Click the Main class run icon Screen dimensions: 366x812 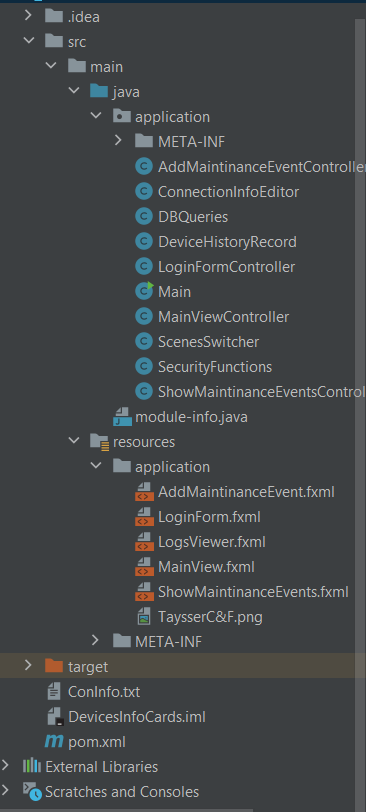coord(144,292)
